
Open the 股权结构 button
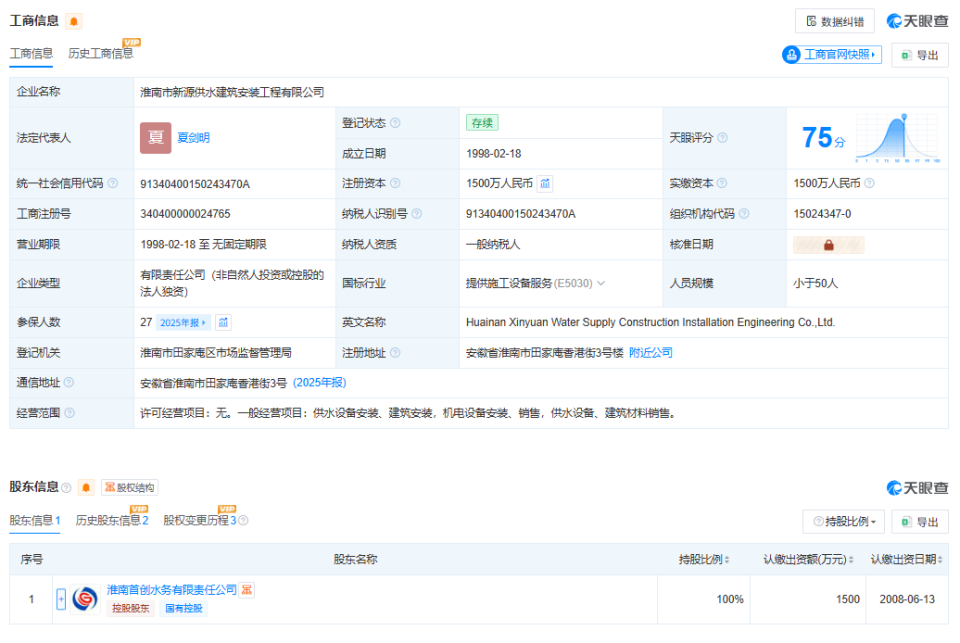click(130, 487)
